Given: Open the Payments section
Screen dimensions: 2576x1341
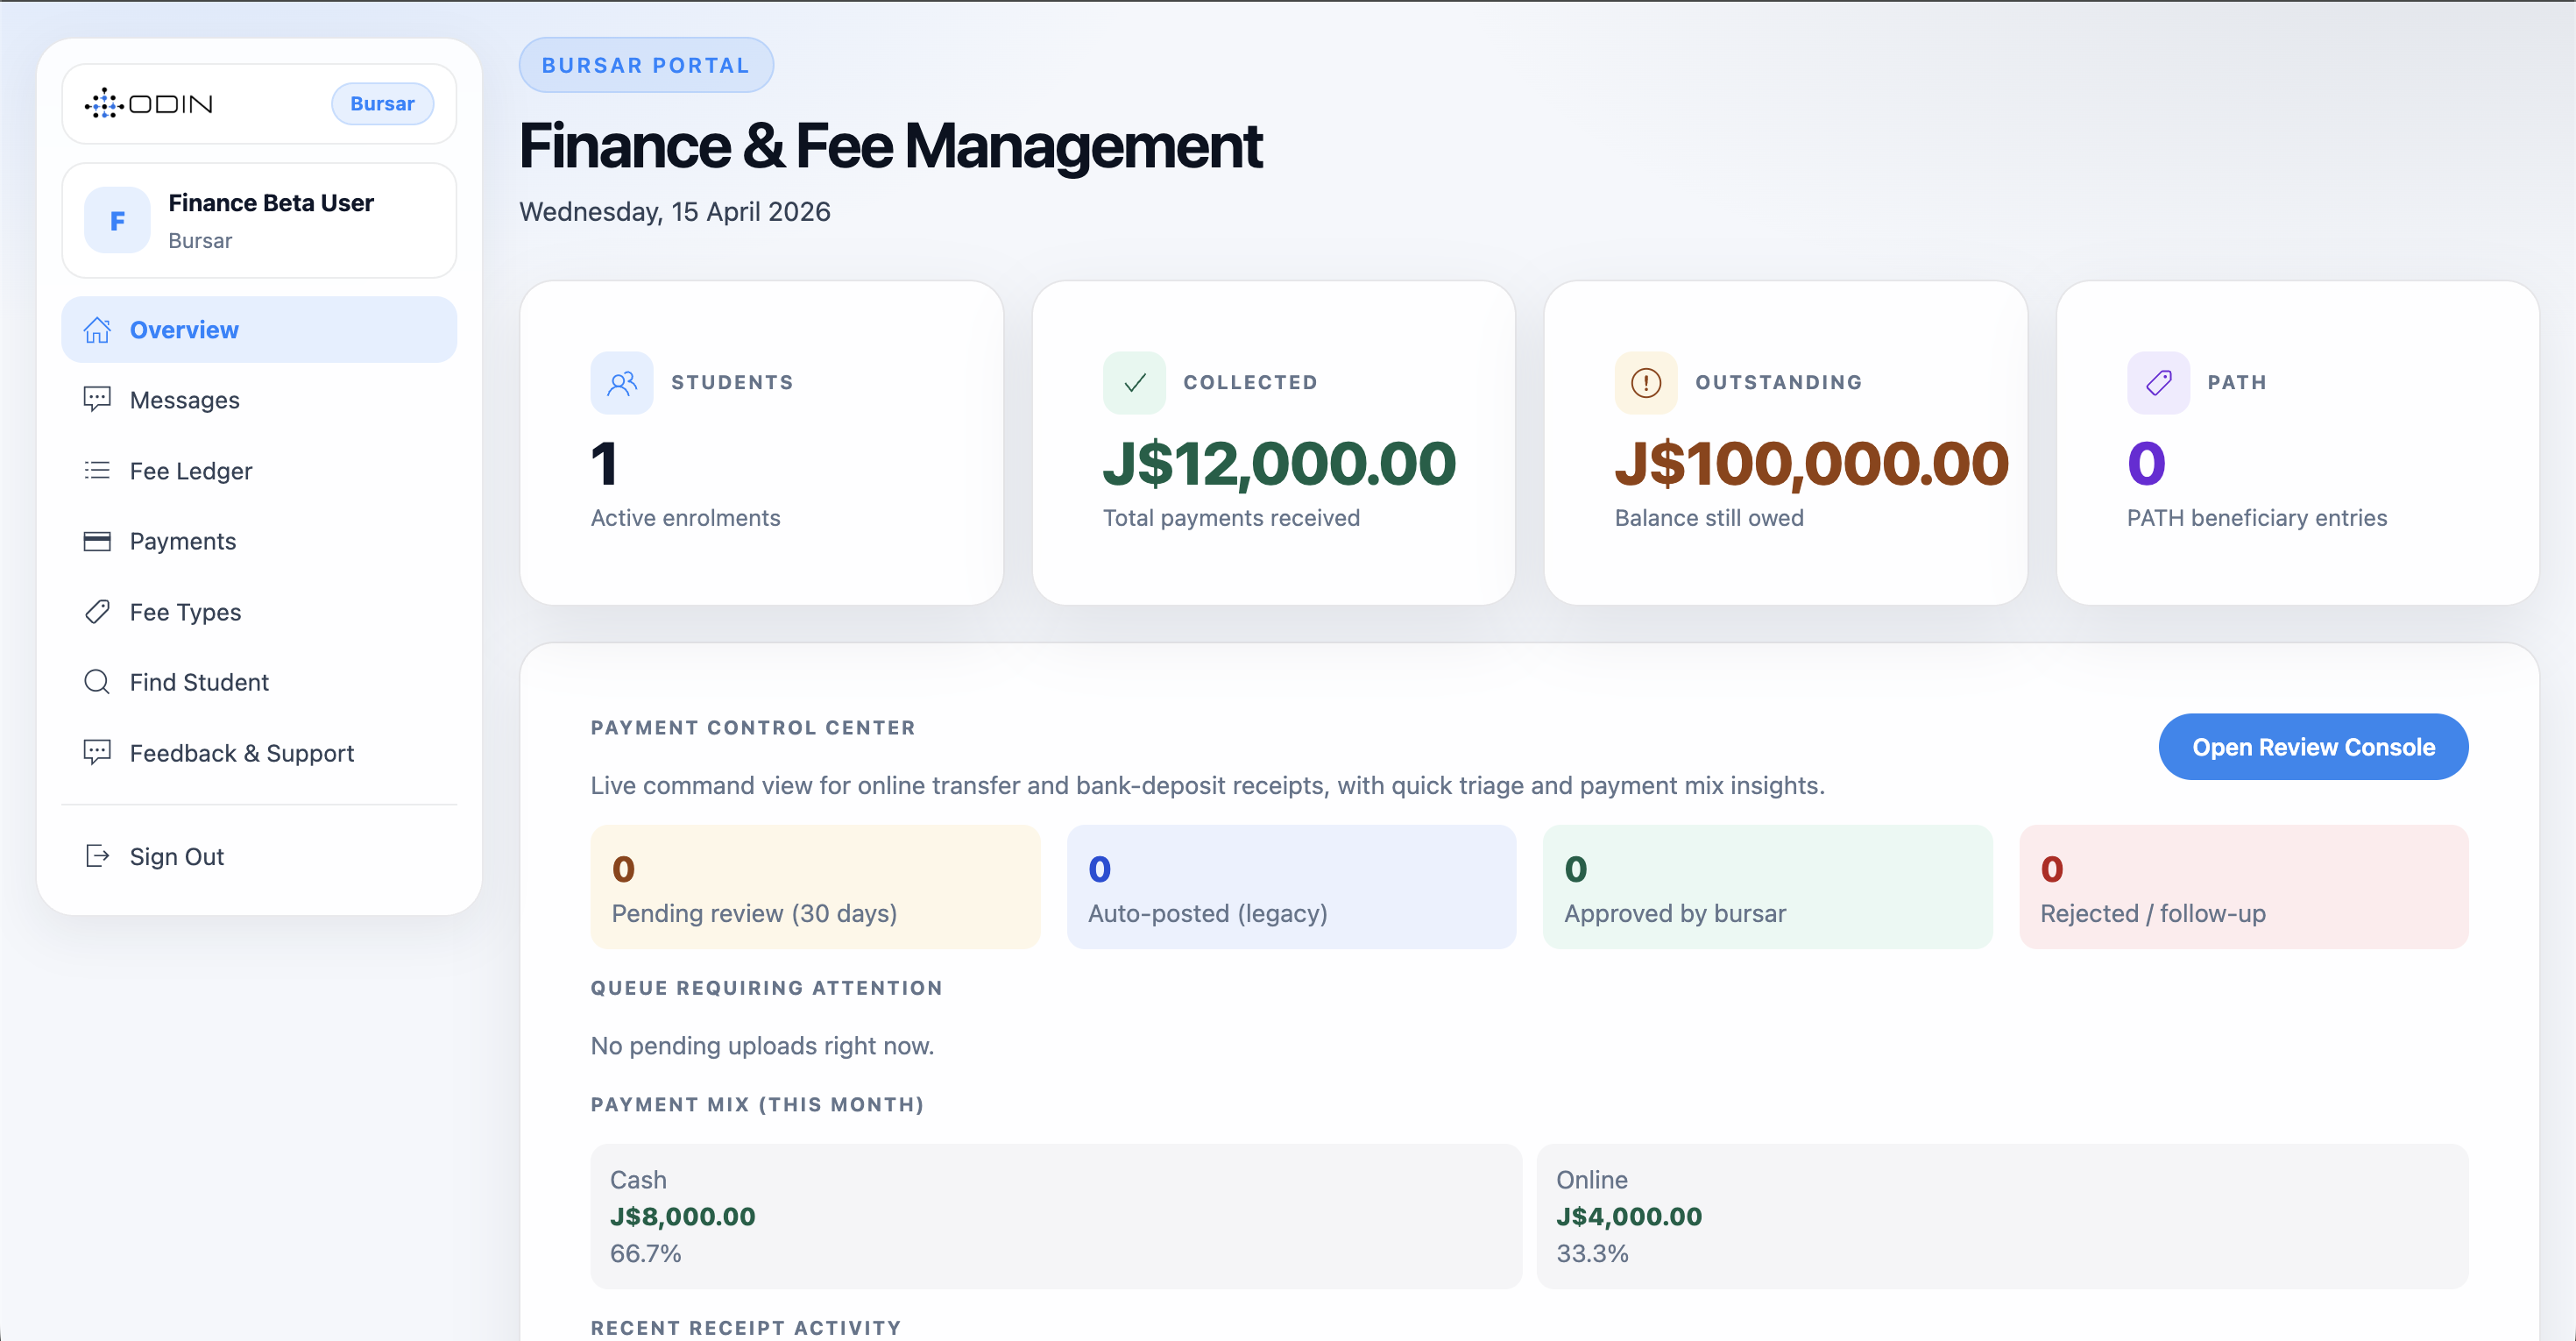Looking at the screenshot, I should point(183,541).
